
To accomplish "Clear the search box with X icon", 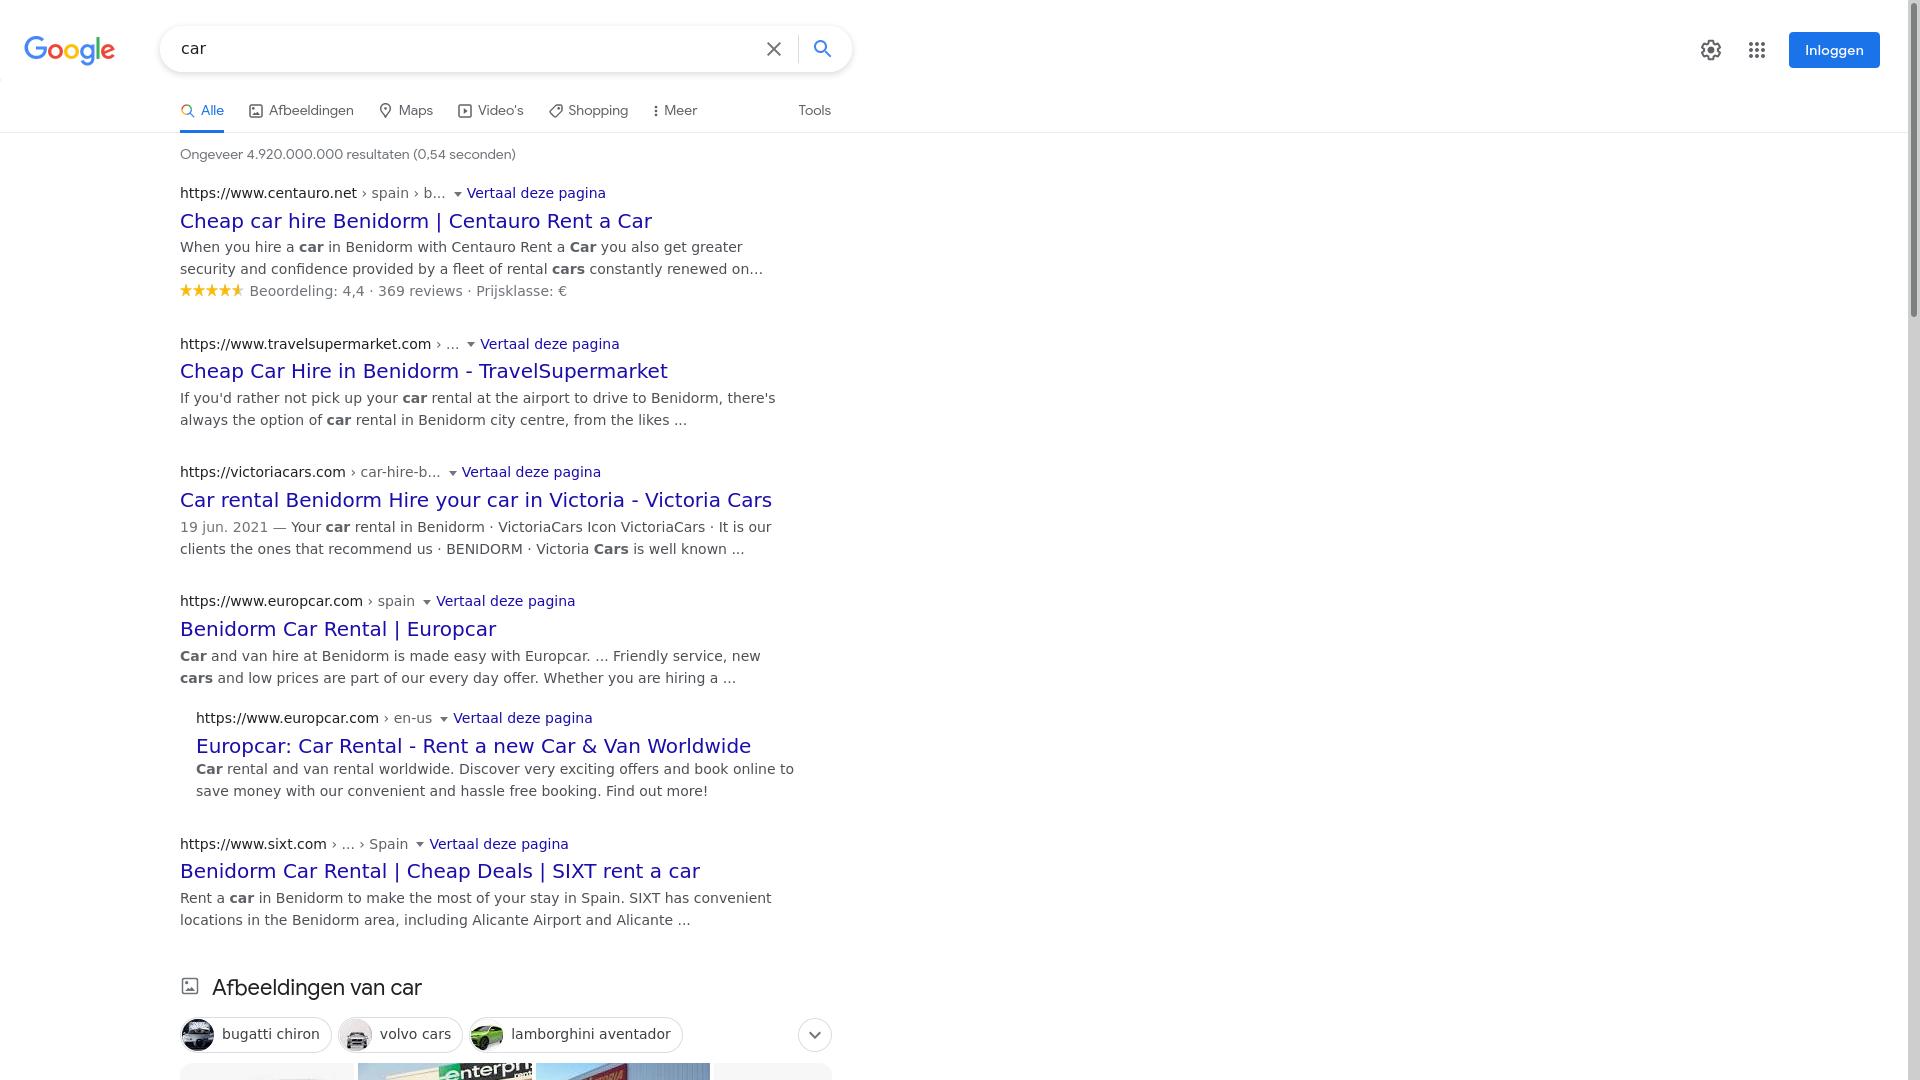I will pos(774,49).
